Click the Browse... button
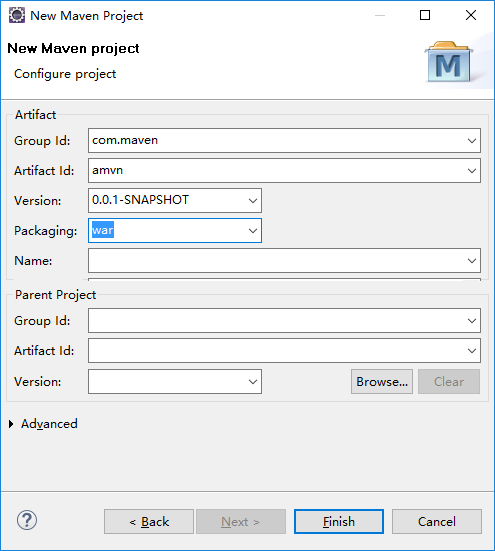The width and height of the screenshot is (495, 551). 382,382
